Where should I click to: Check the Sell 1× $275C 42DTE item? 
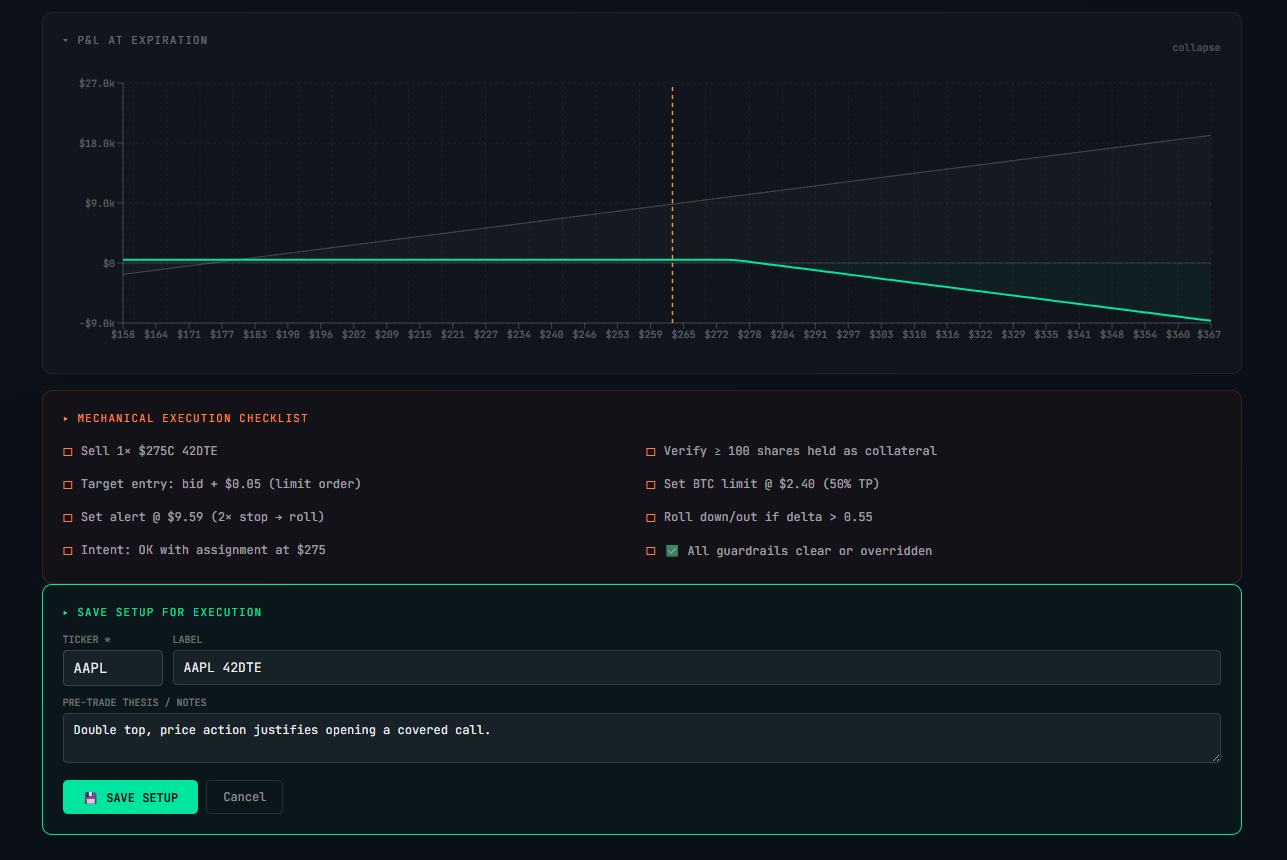click(67, 451)
